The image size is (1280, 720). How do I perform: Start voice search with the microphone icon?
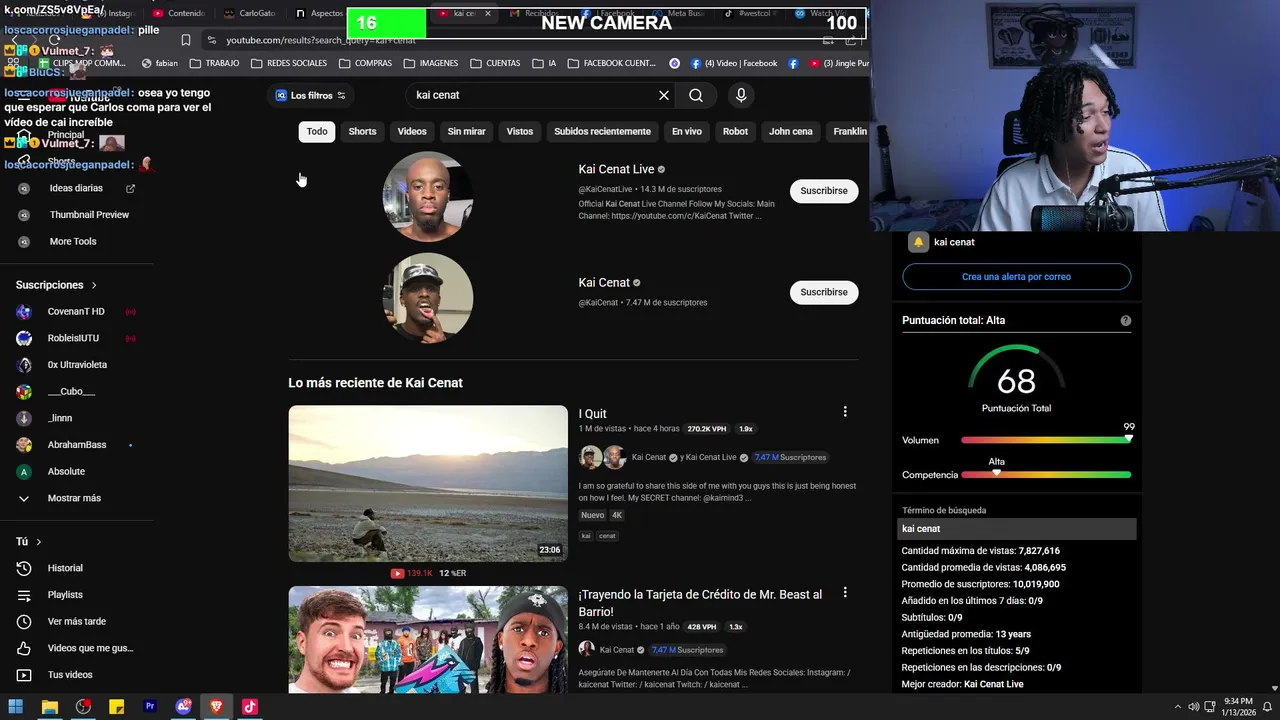point(741,95)
